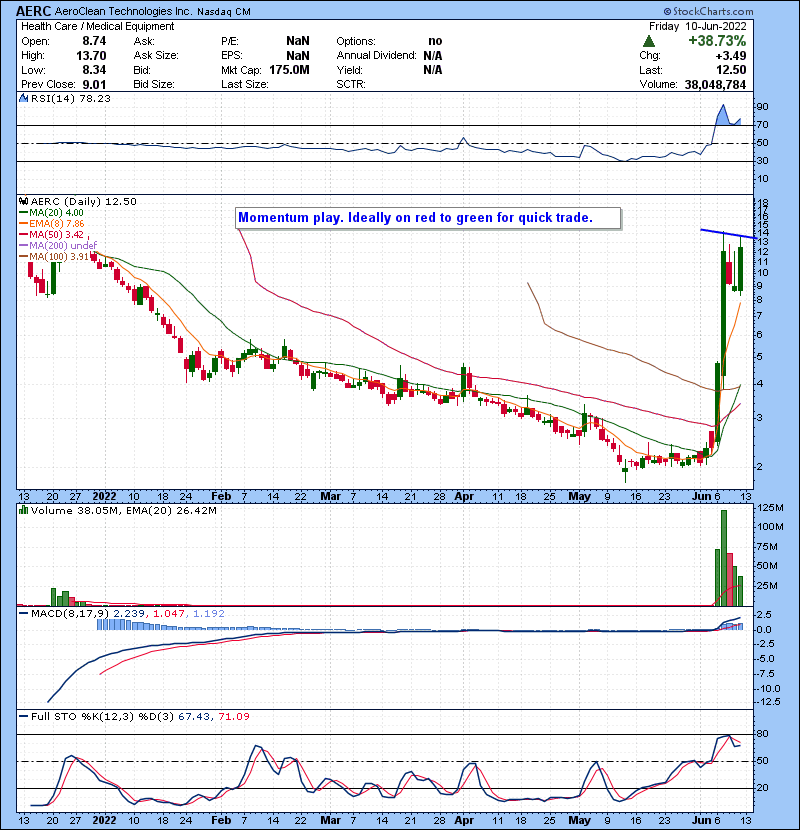The height and width of the screenshot is (830, 800).
Task: Click the AeroClean Technologies Inc. company name
Action: pyautogui.click(x=124, y=11)
